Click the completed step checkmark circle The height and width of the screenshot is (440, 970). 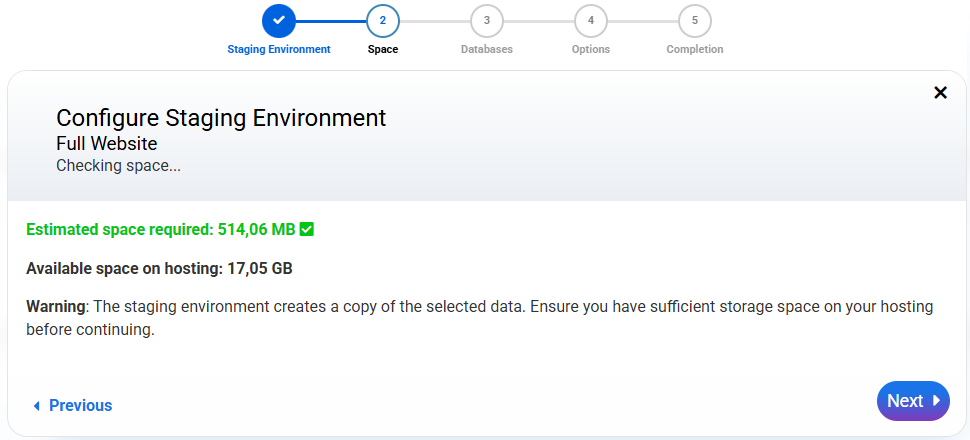(279, 20)
